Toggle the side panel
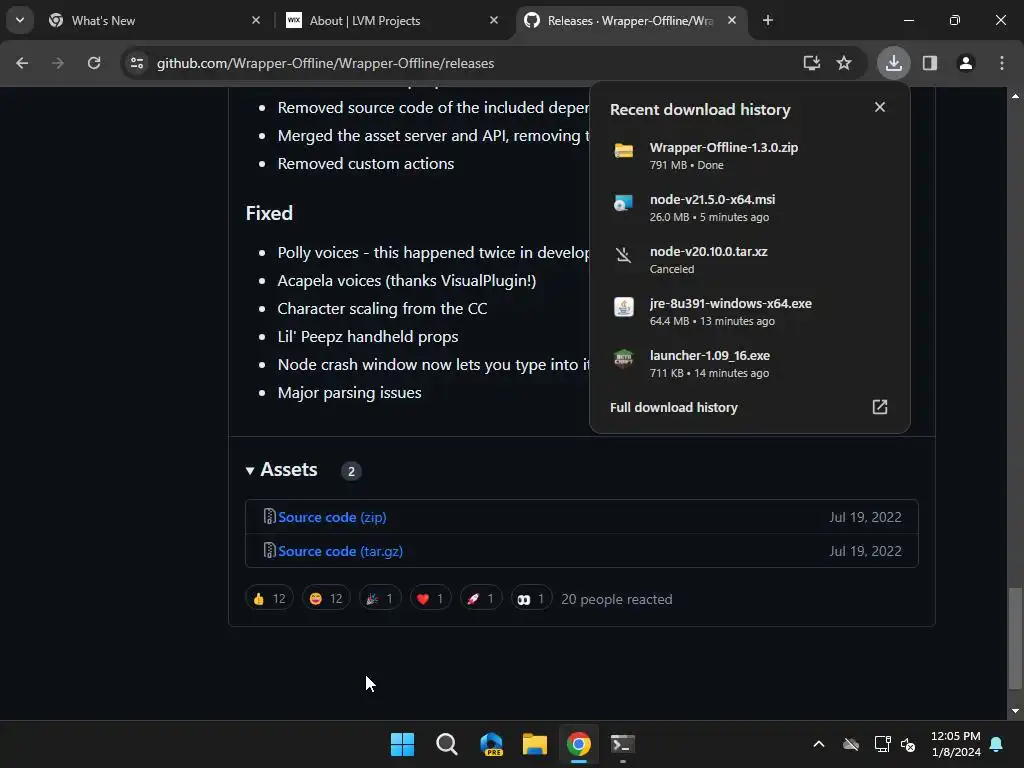Viewport: 1024px width, 768px height. tap(930, 63)
